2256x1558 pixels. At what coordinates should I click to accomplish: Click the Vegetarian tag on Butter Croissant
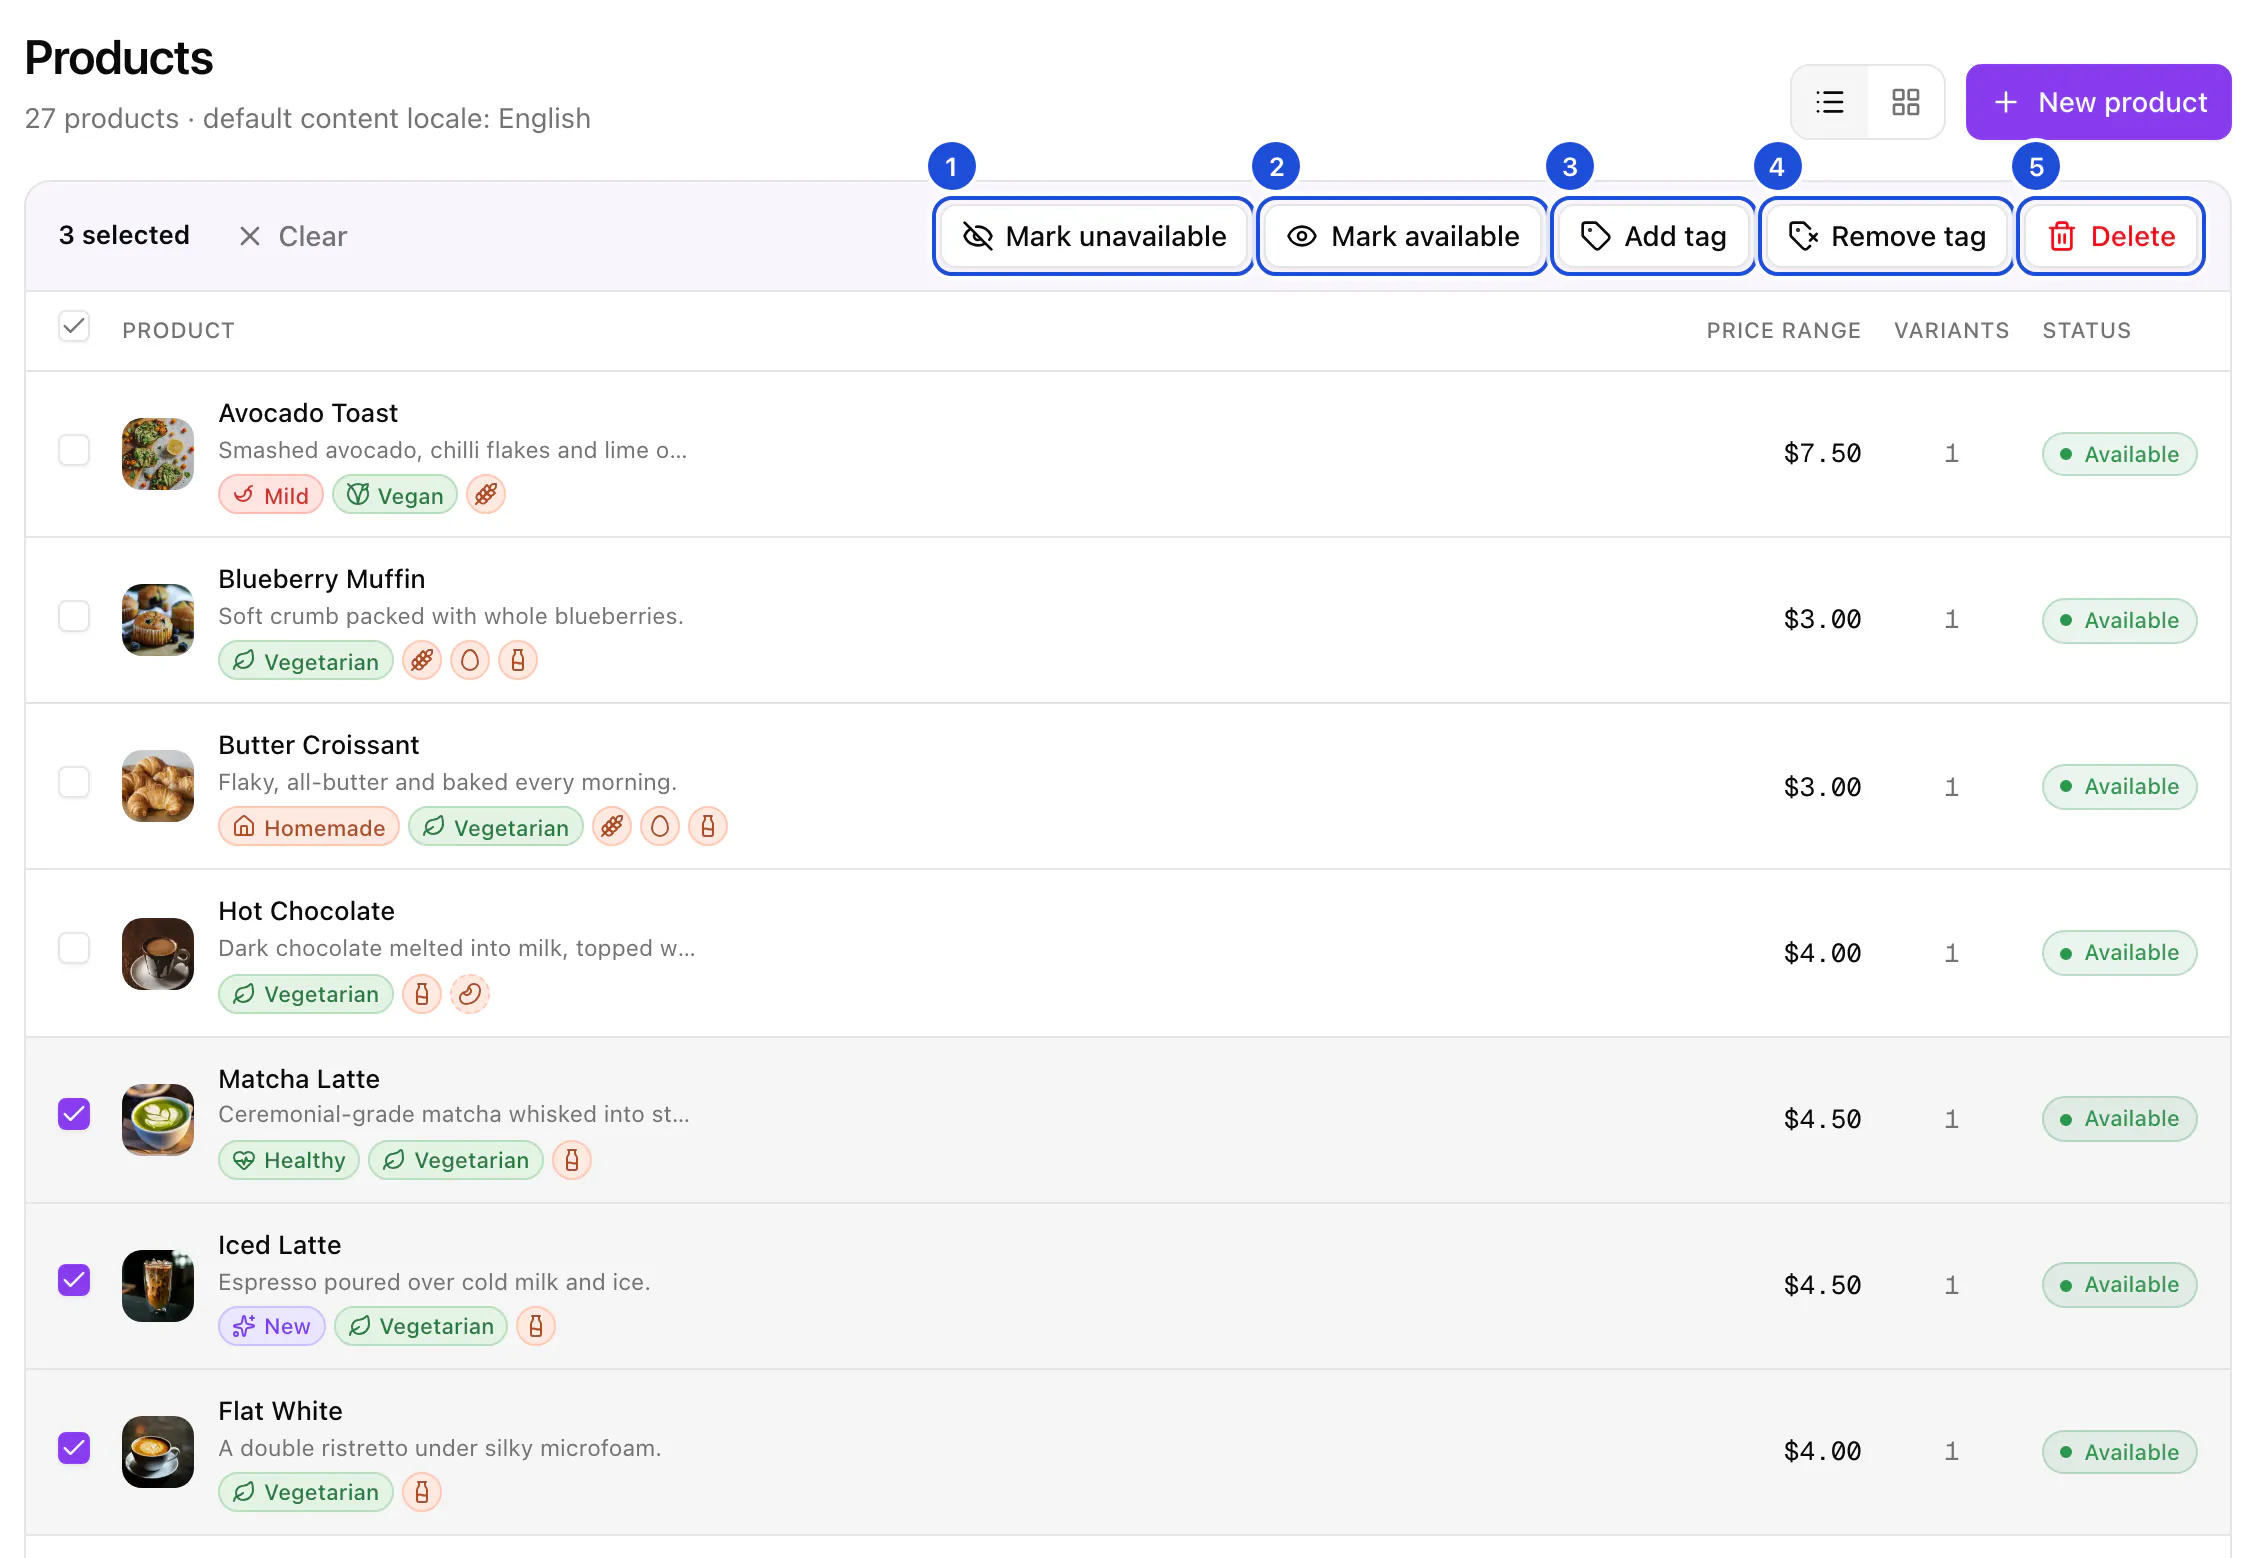(496, 827)
